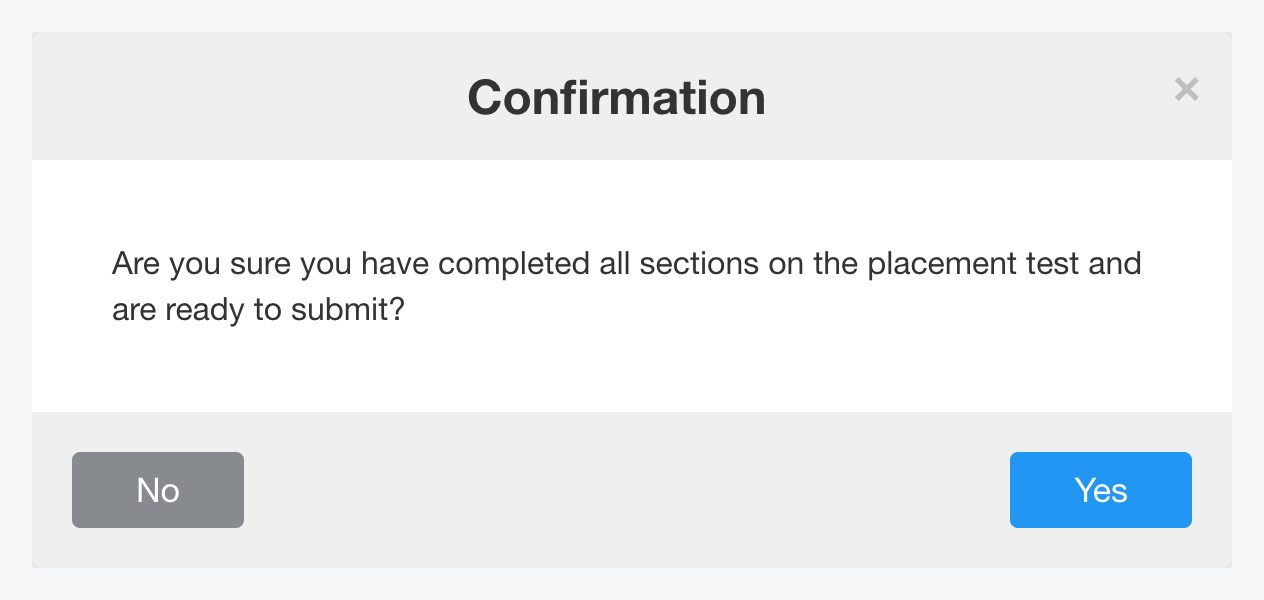Click the gray footer area between No and Yes
Viewport: 1264px width, 600px height.
626,490
